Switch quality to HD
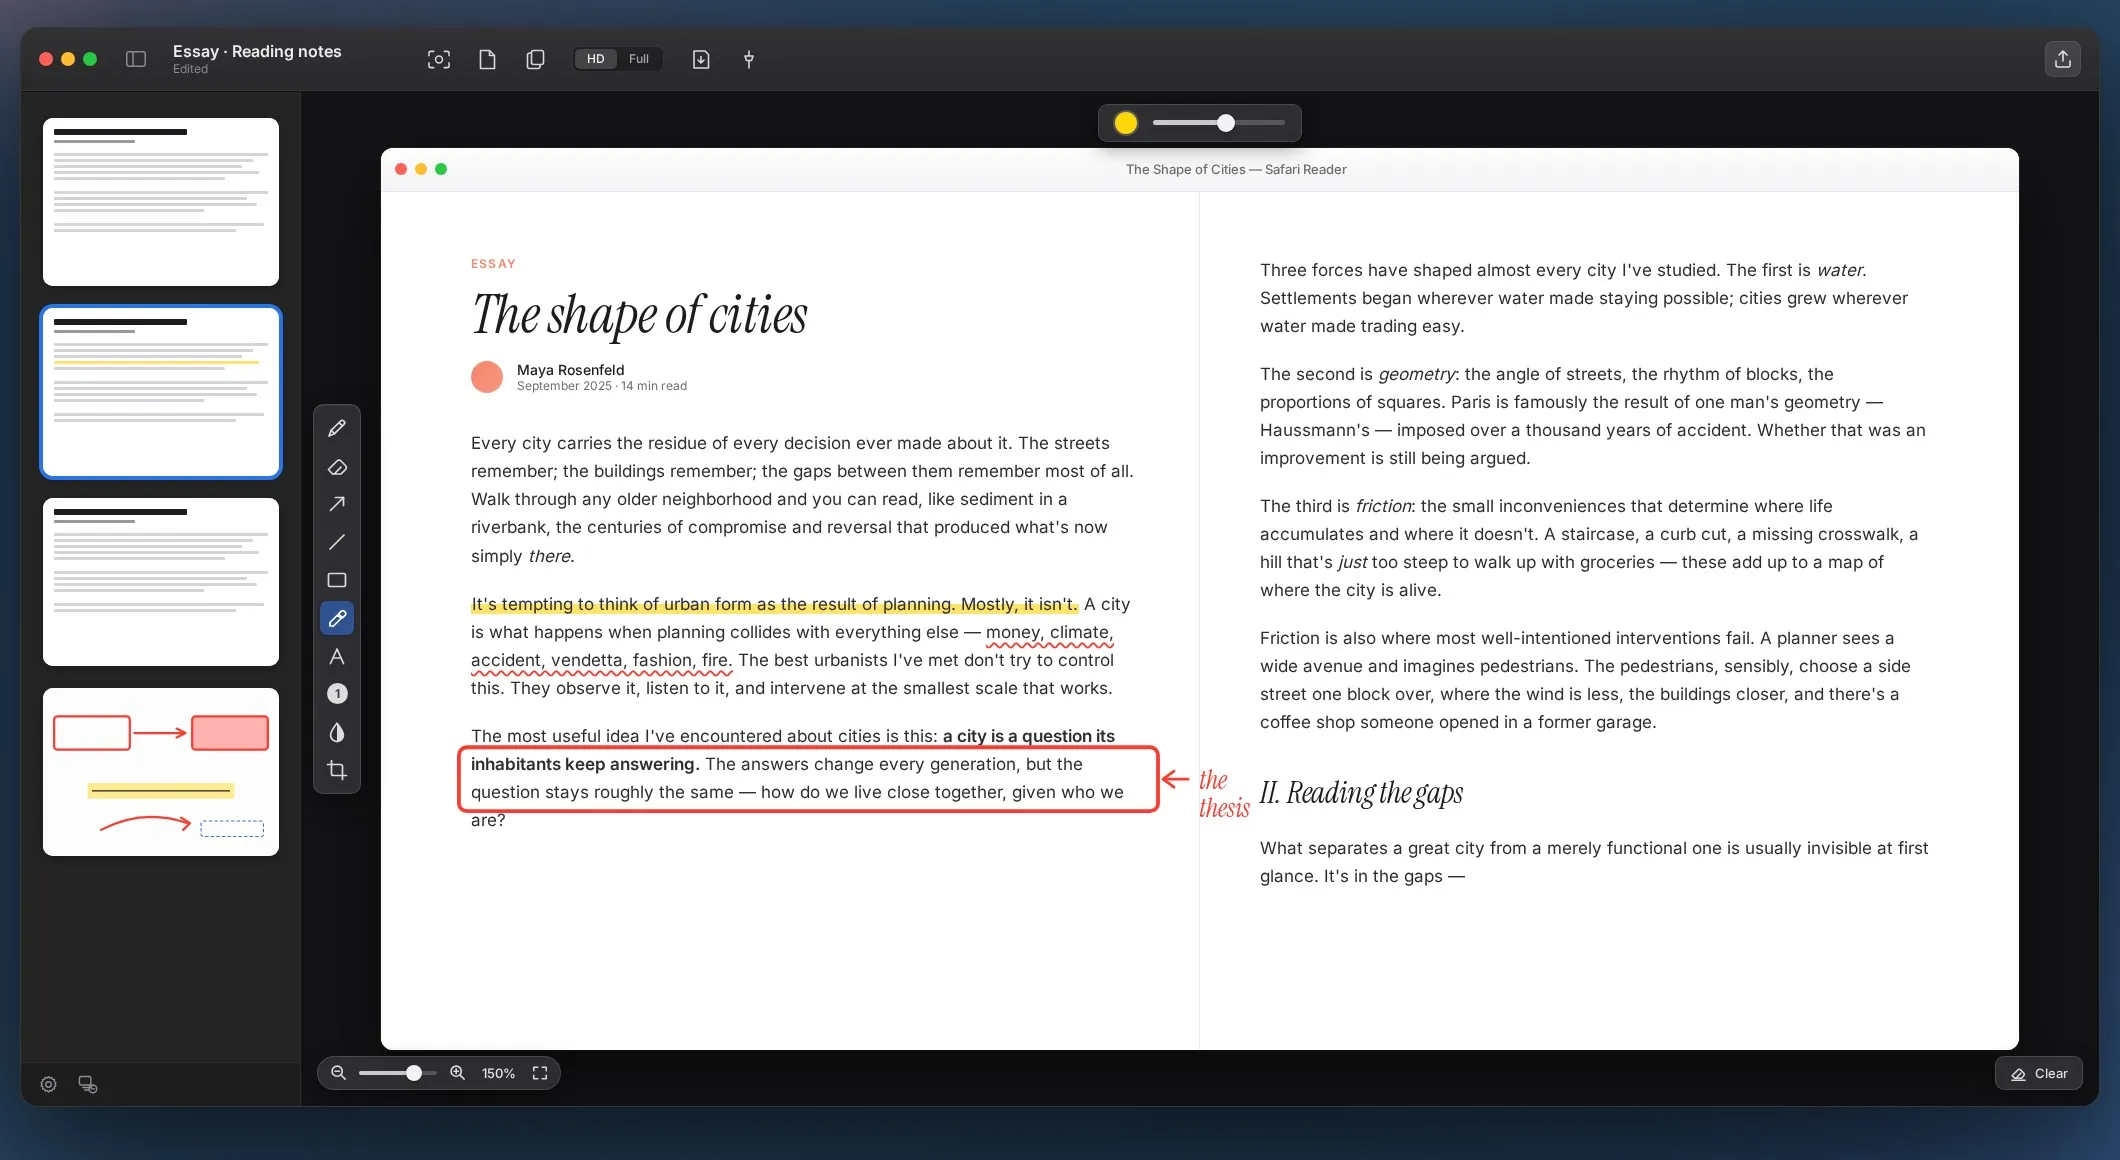The width and height of the screenshot is (2120, 1160). pos(595,59)
